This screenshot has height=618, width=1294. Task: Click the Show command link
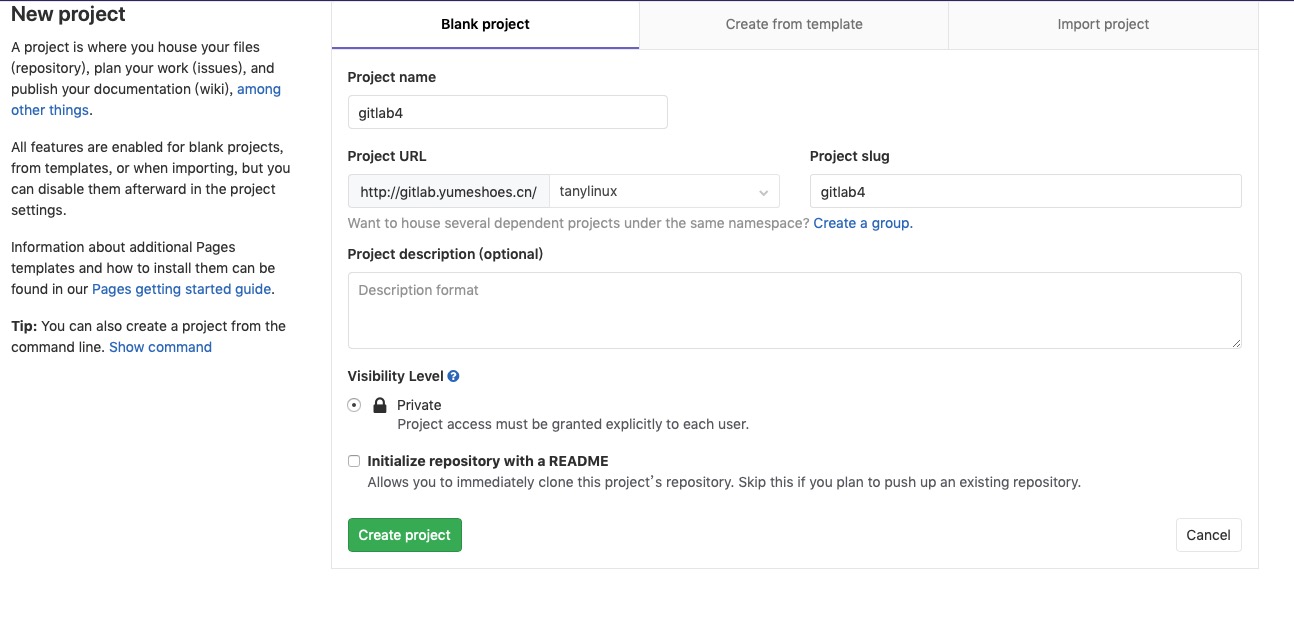tap(160, 347)
